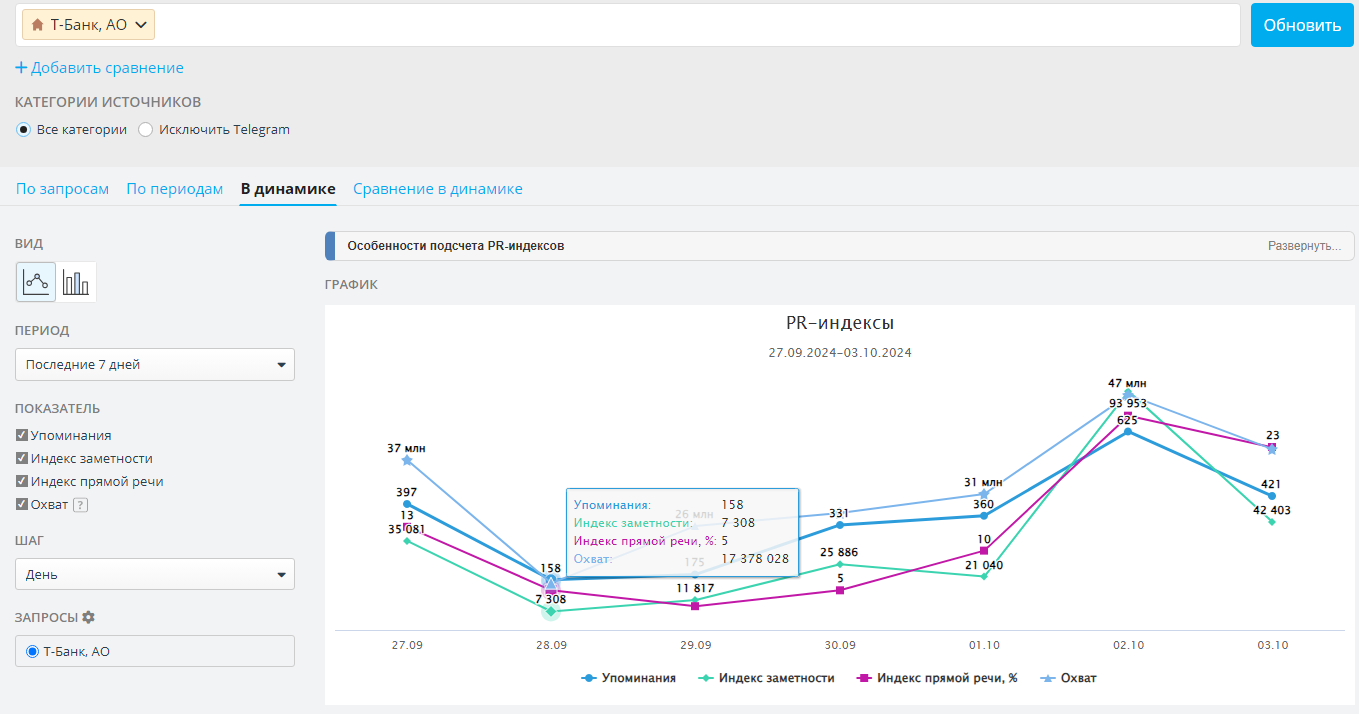Switch to the По запросам tab
The height and width of the screenshot is (714, 1359).
point(63,189)
